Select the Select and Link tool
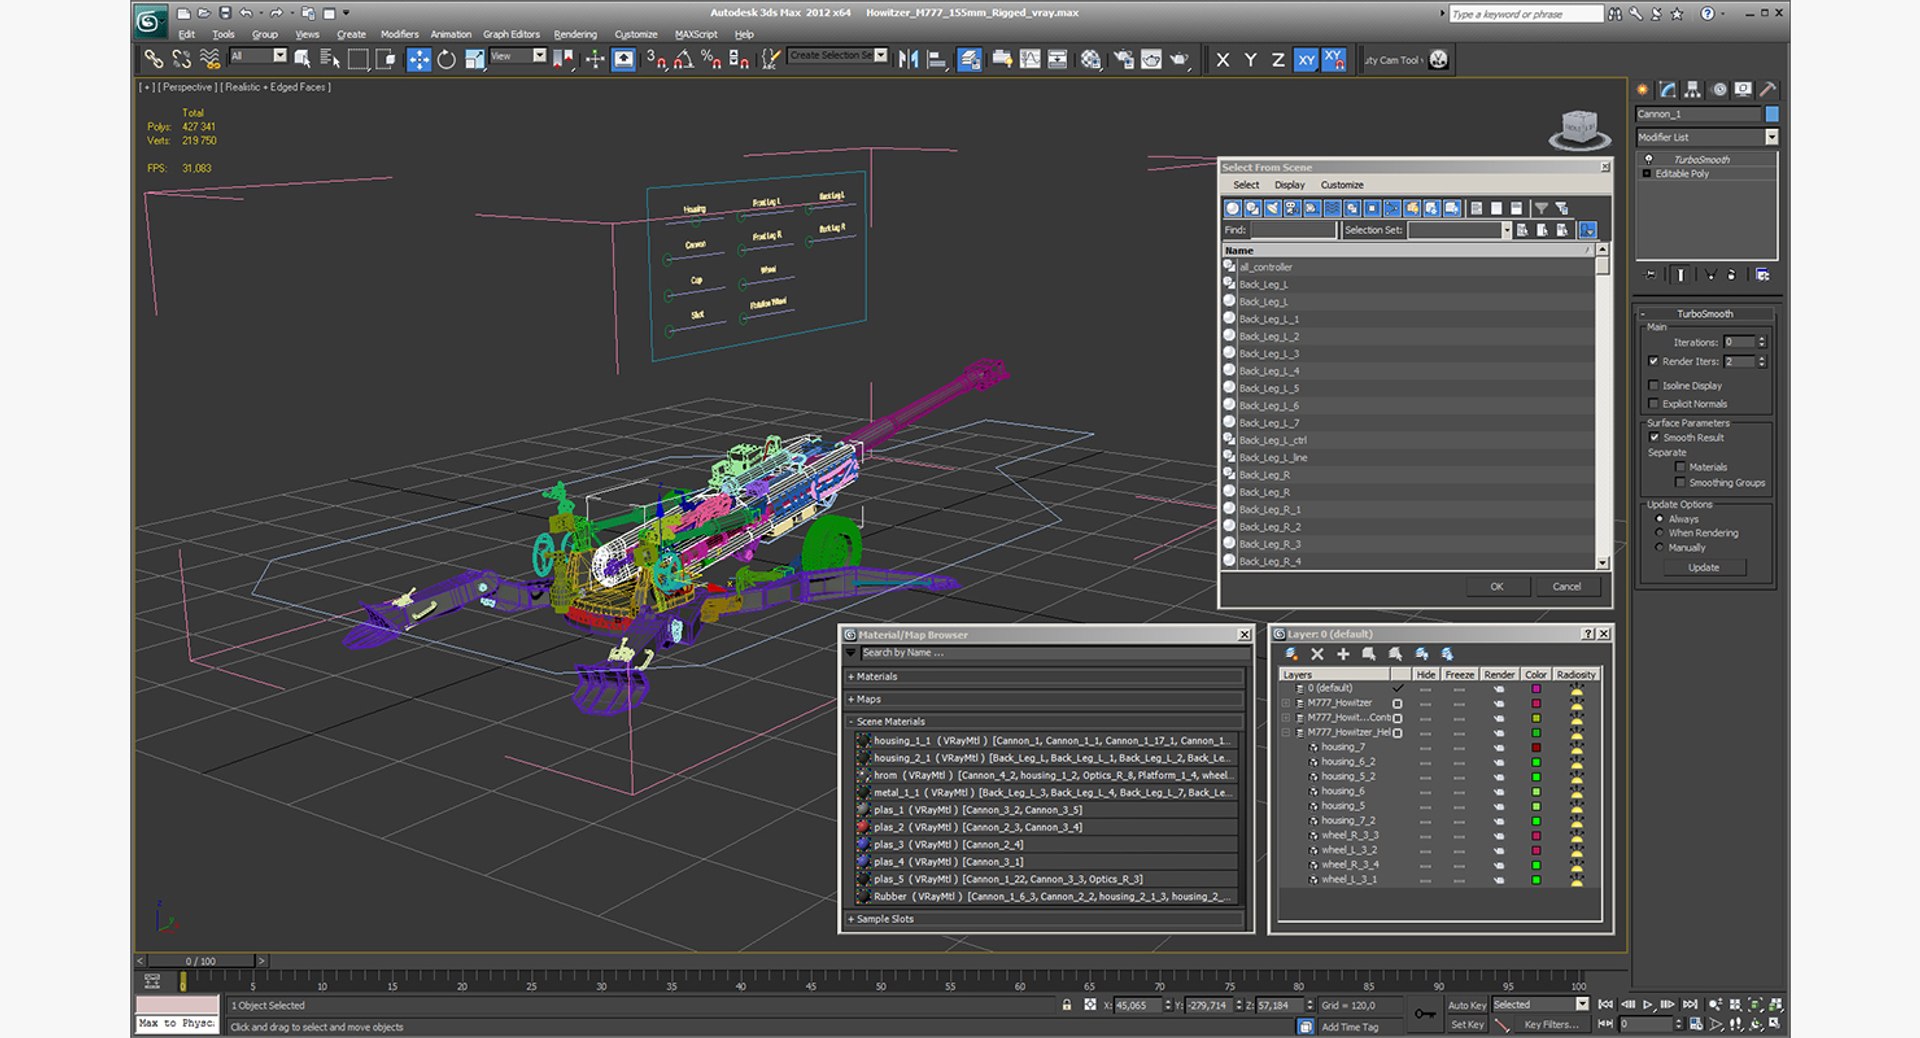 coord(153,59)
